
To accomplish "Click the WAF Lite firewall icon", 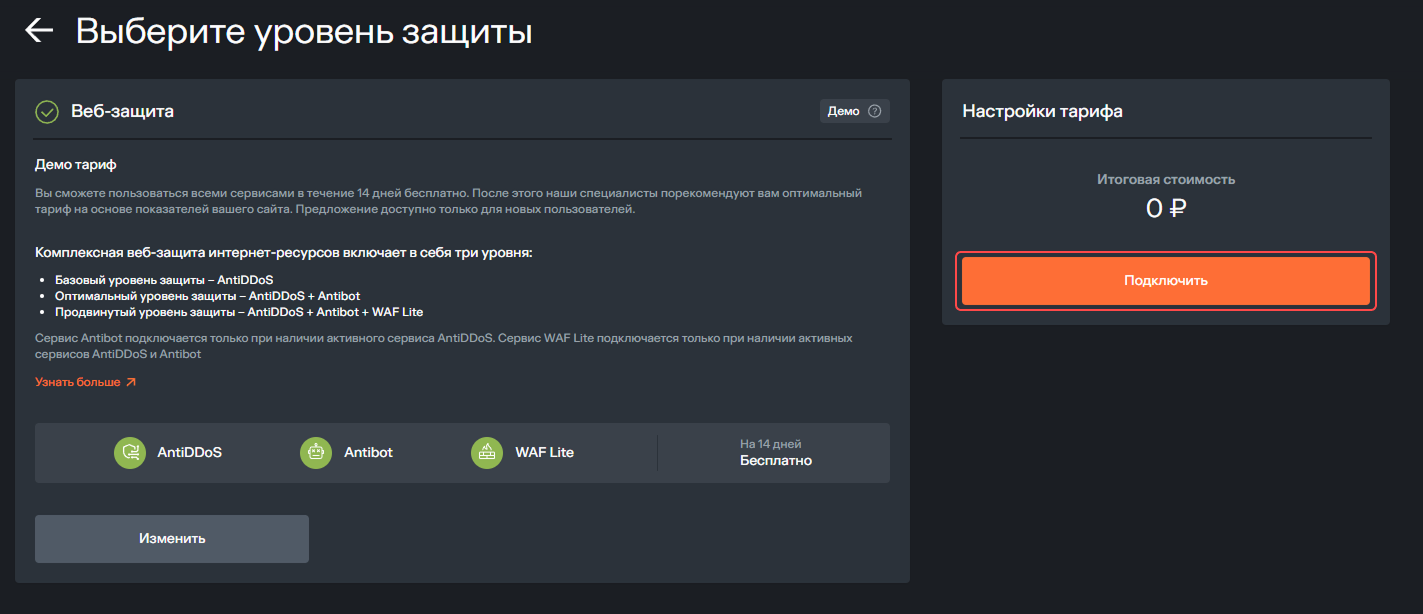I will click(487, 453).
